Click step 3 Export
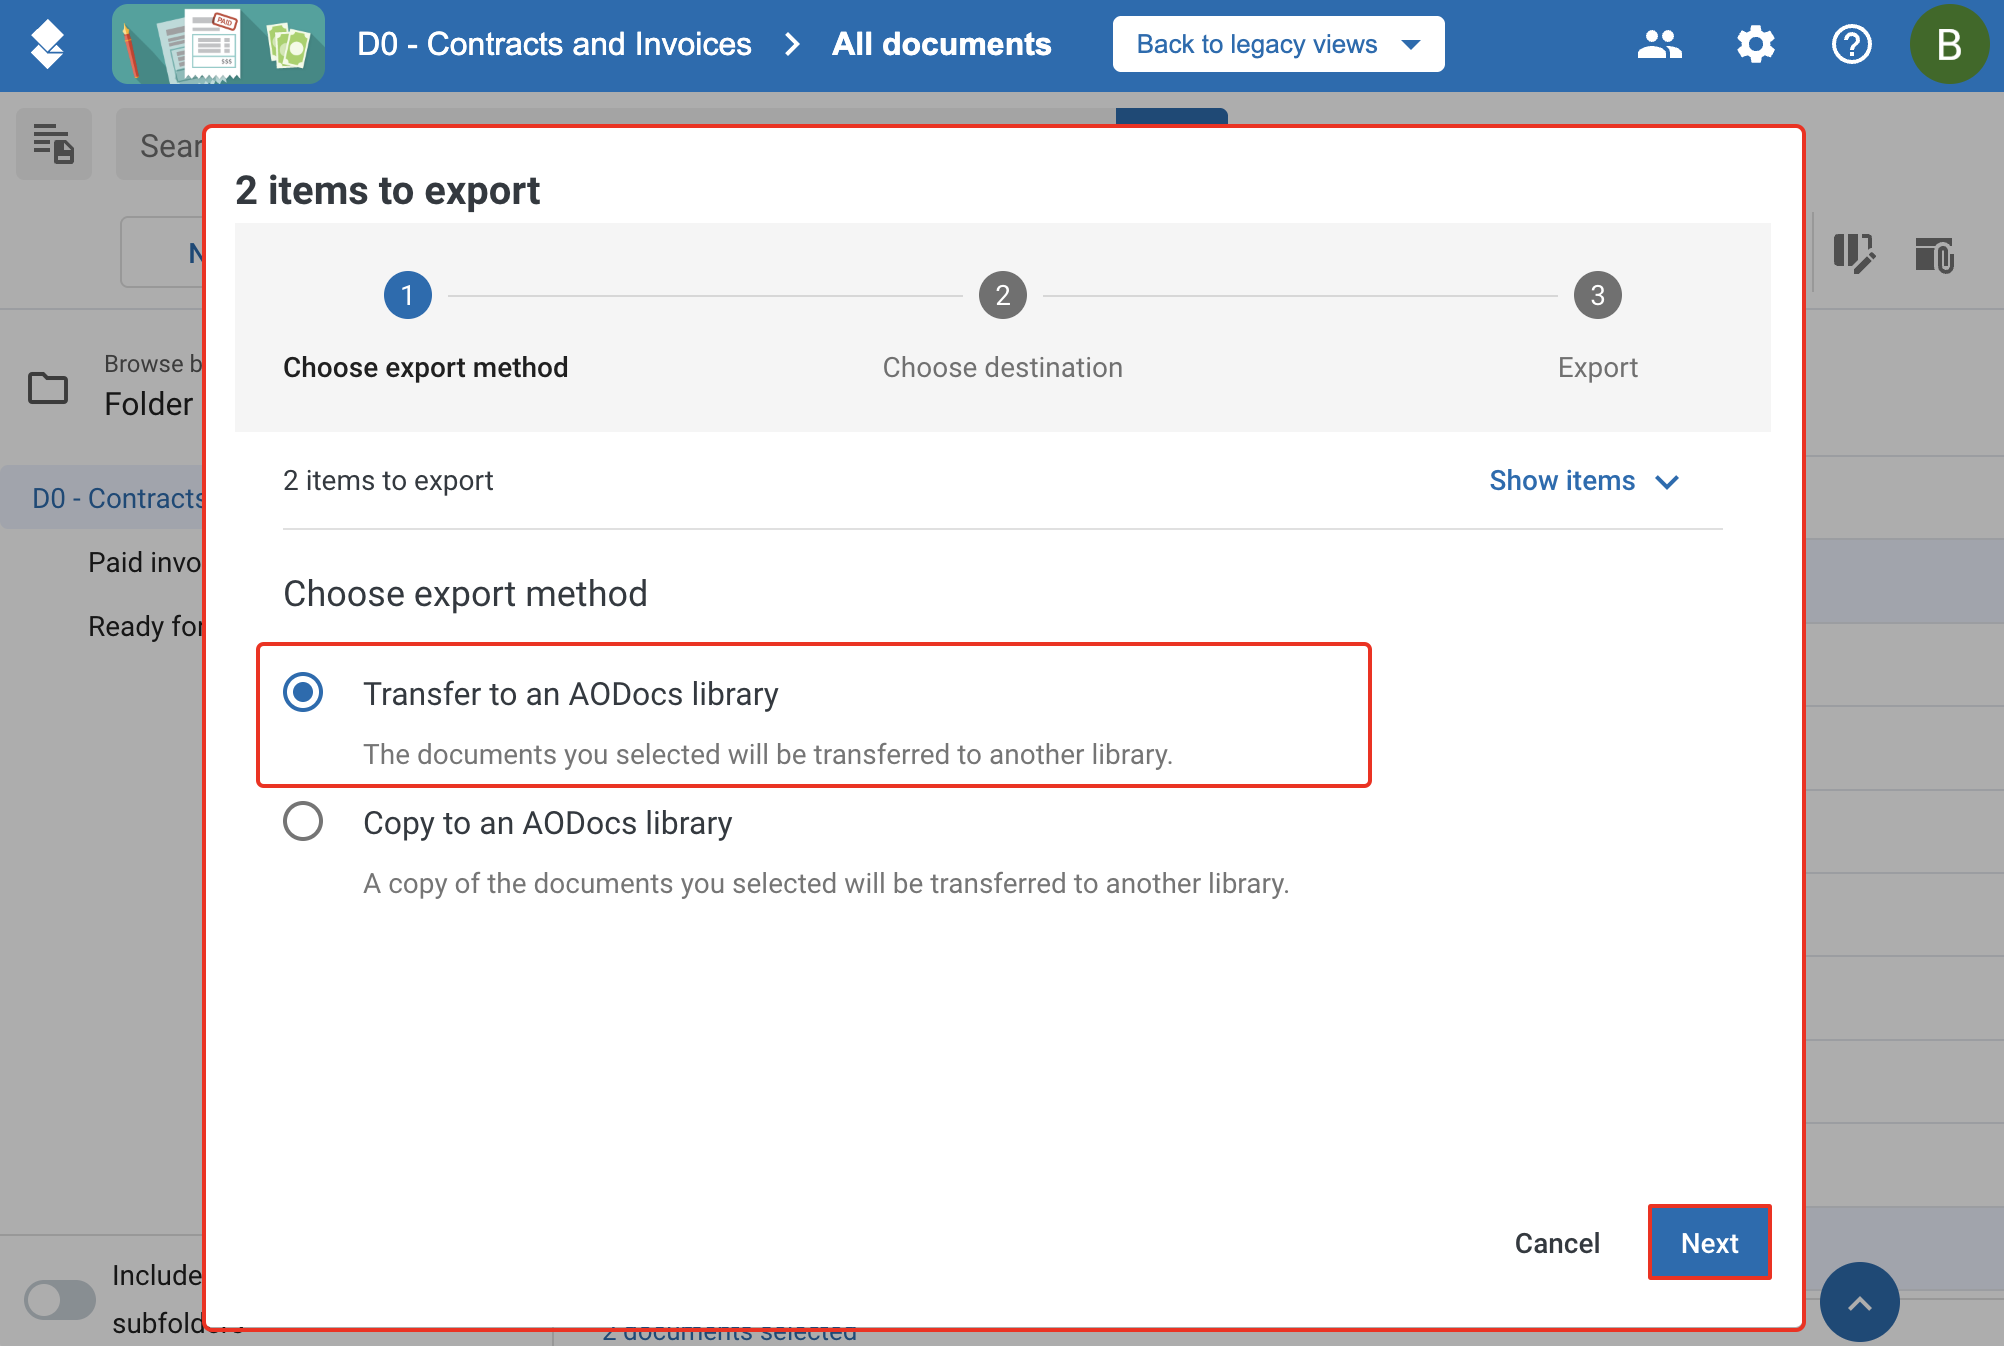 click(x=1597, y=326)
